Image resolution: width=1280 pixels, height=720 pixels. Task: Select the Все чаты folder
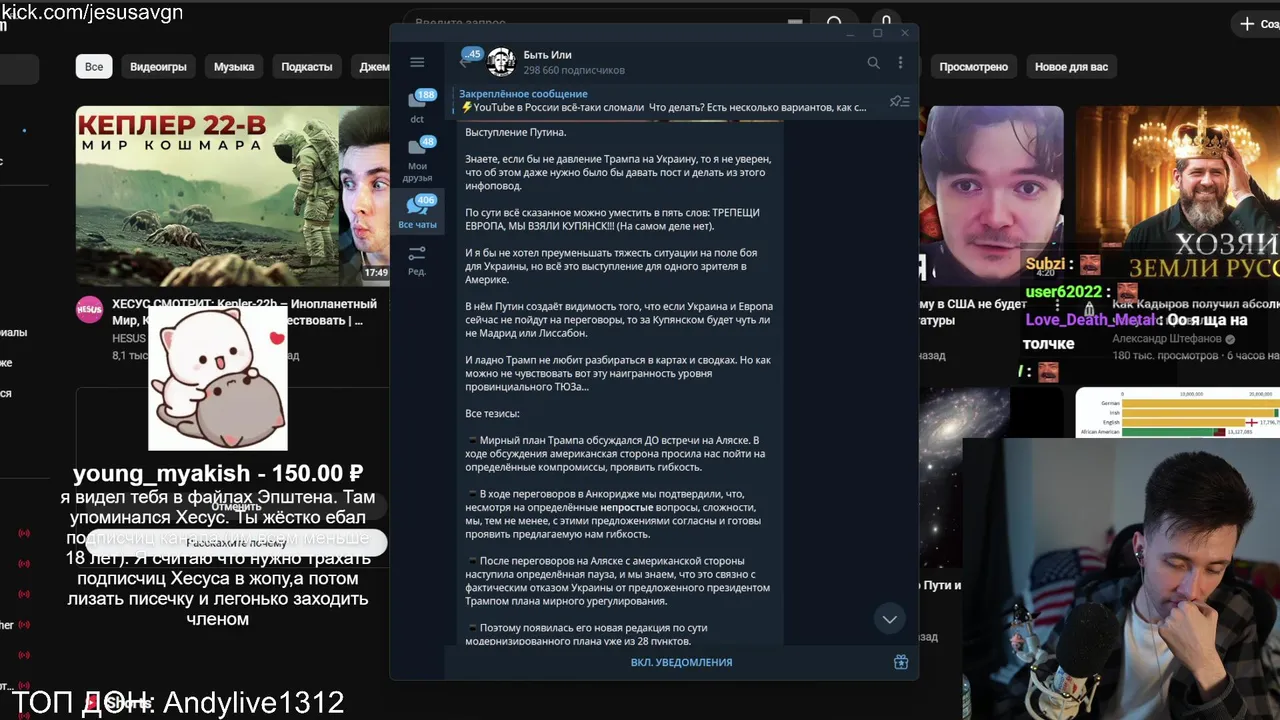pos(417,213)
